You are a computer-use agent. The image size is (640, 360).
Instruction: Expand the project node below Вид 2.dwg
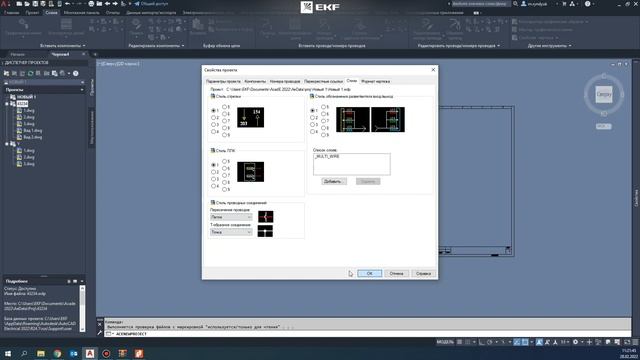[7, 144]
